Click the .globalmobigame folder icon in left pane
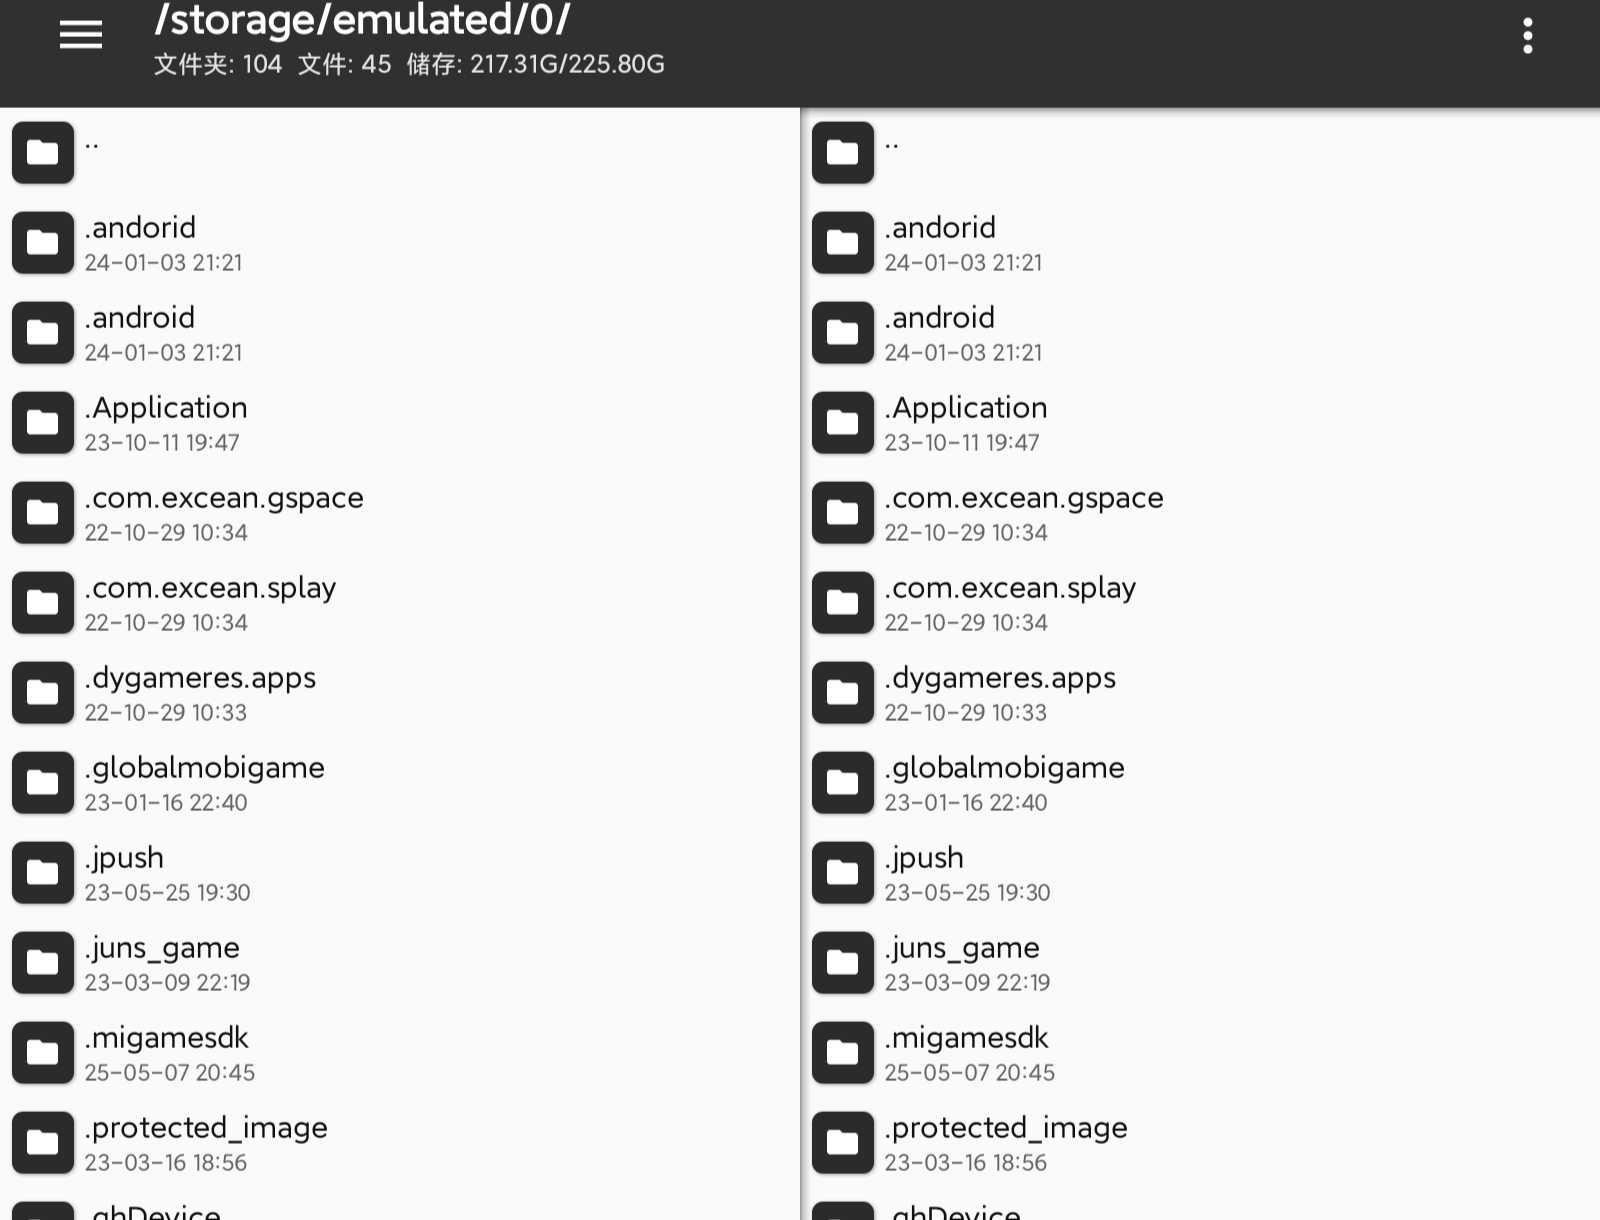 43,783
